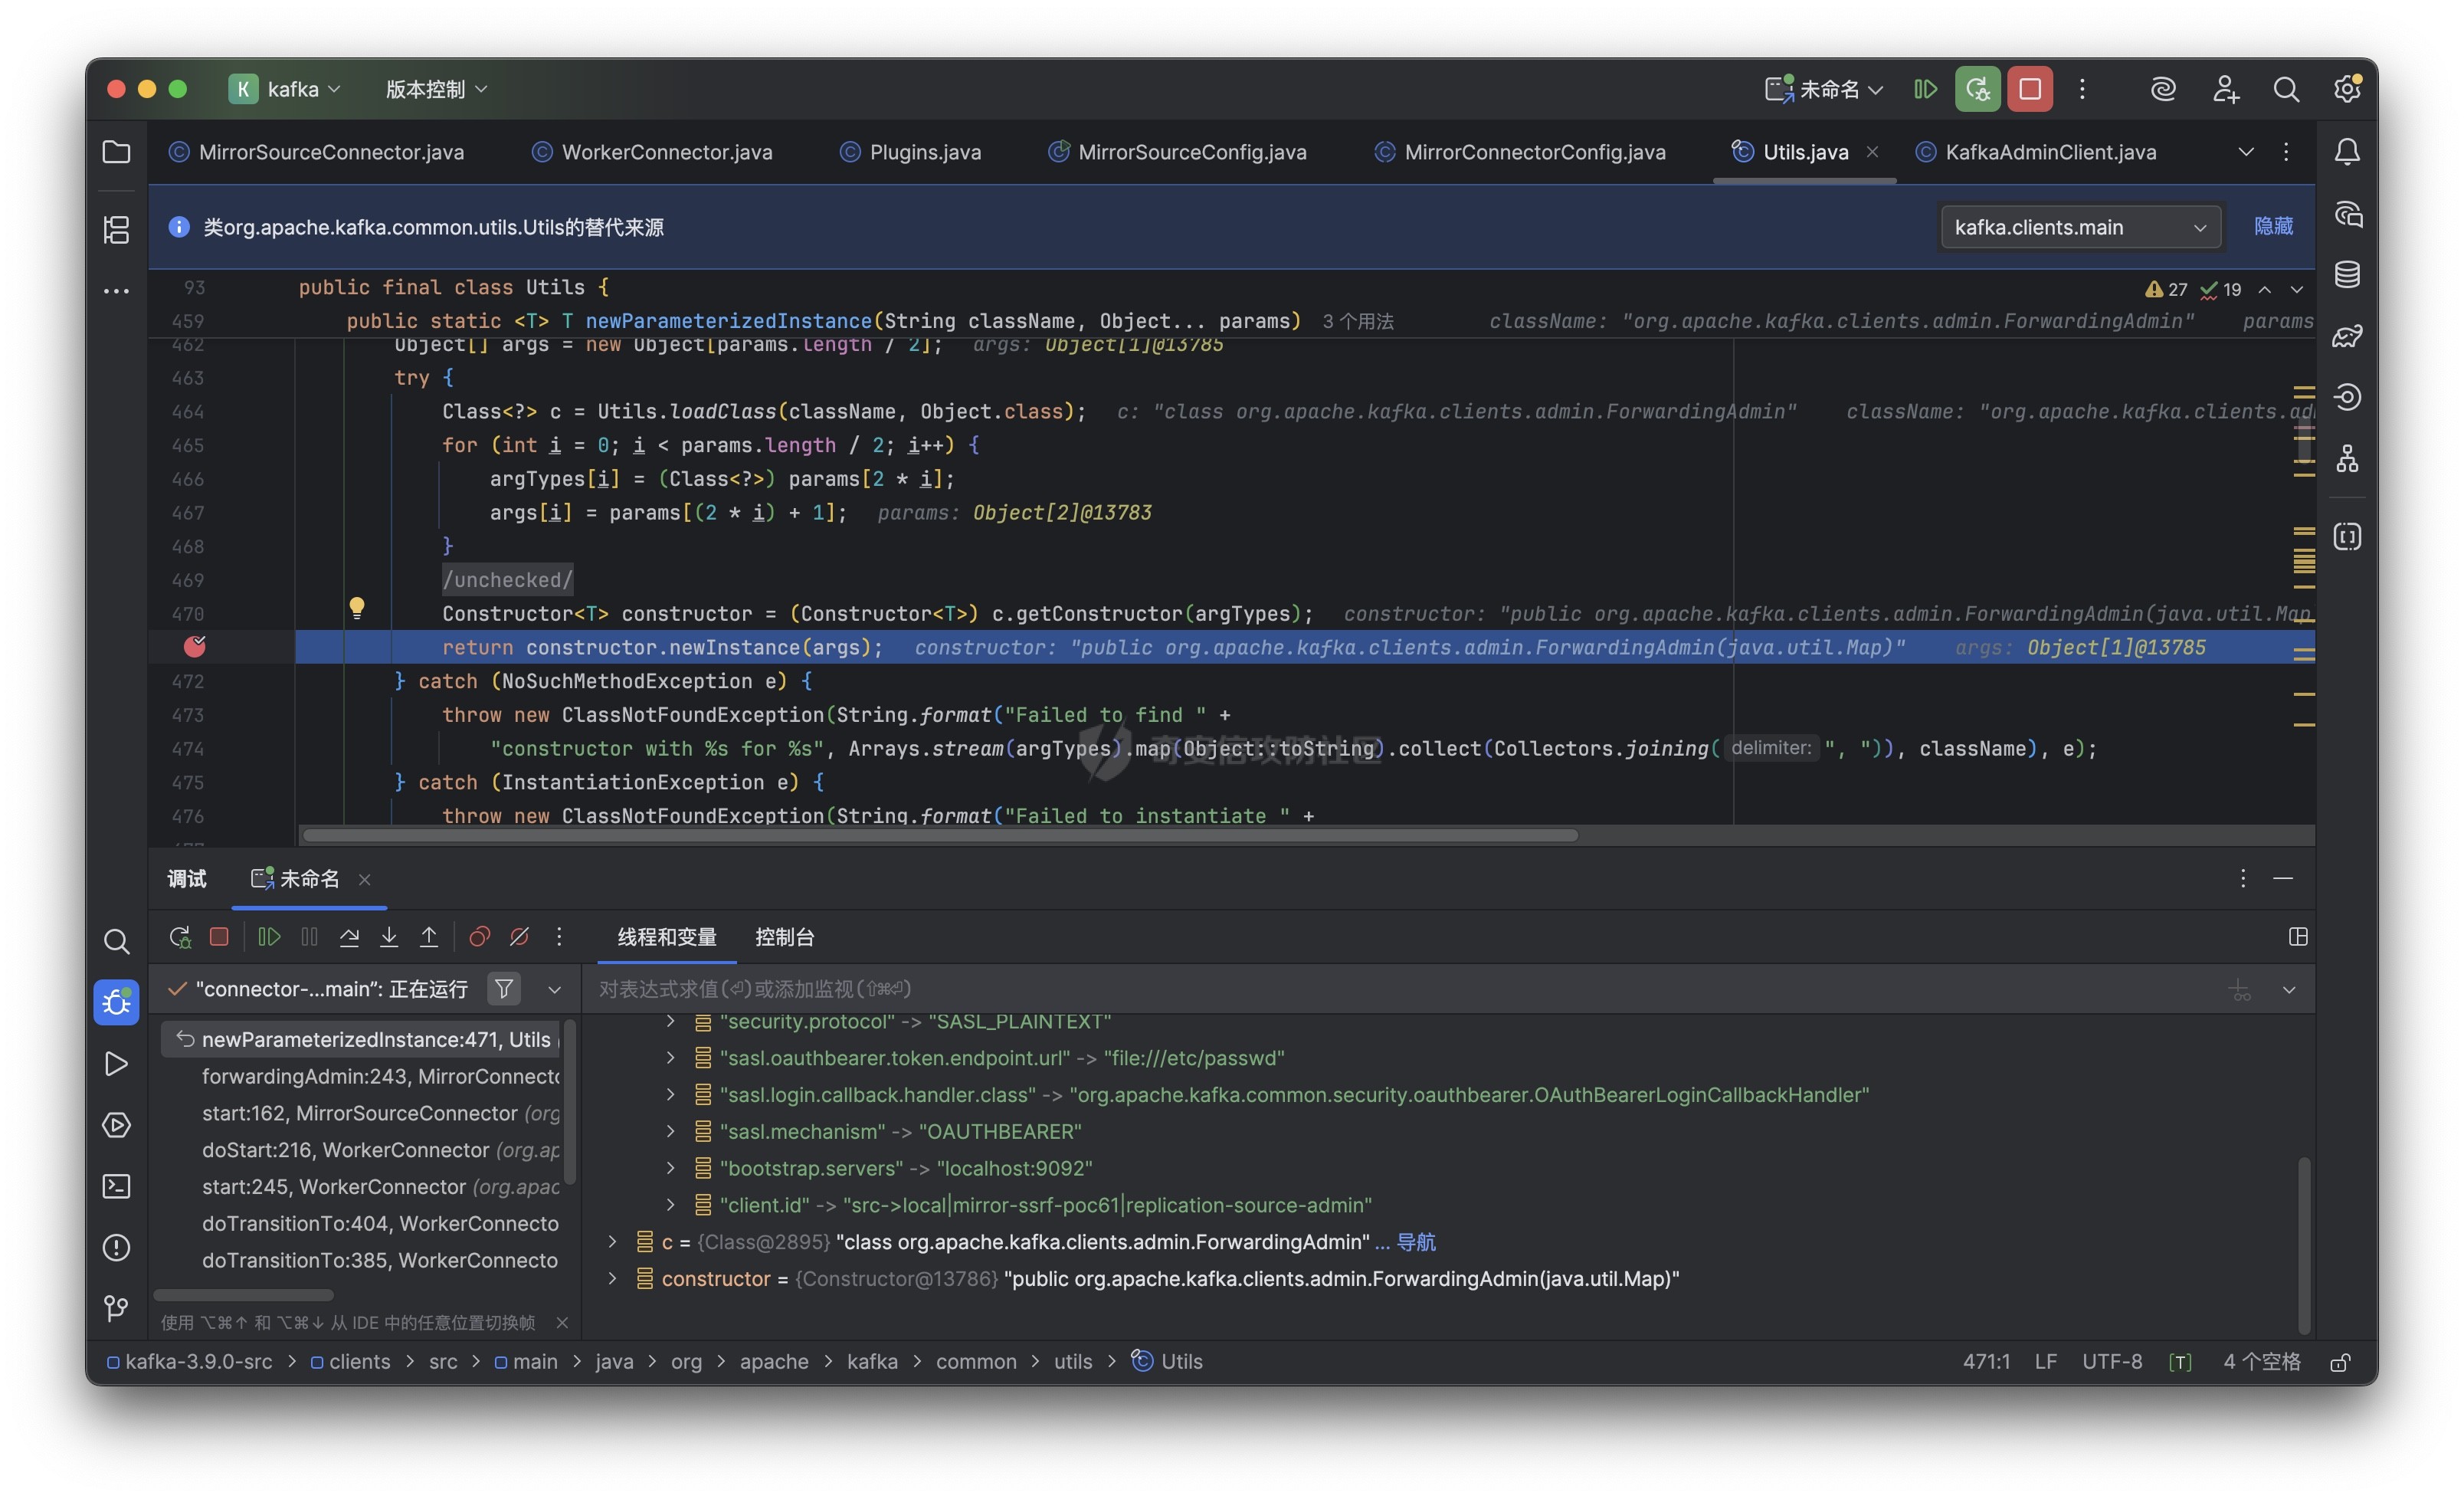Open the Notifications bell icon
2464x1499 pixels.
click(x=2347, y=152)
